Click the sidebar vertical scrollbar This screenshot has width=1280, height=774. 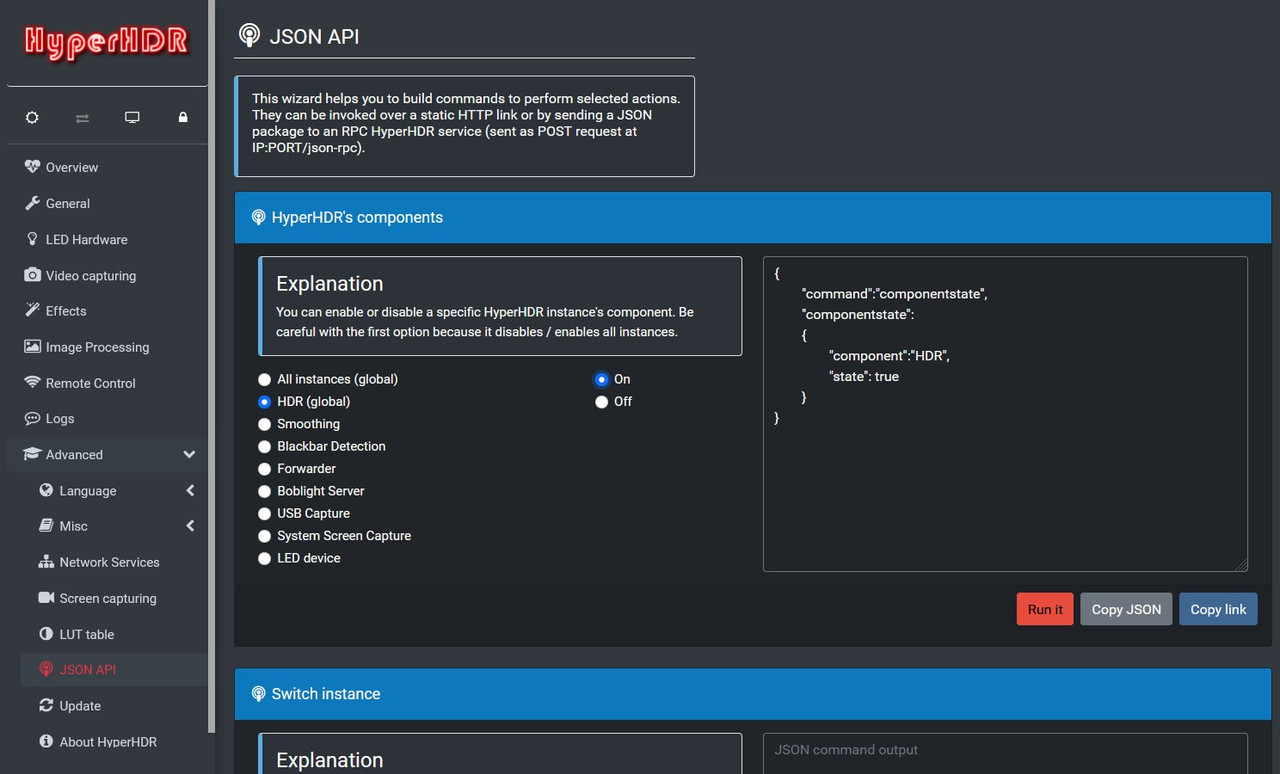point(211,366)
